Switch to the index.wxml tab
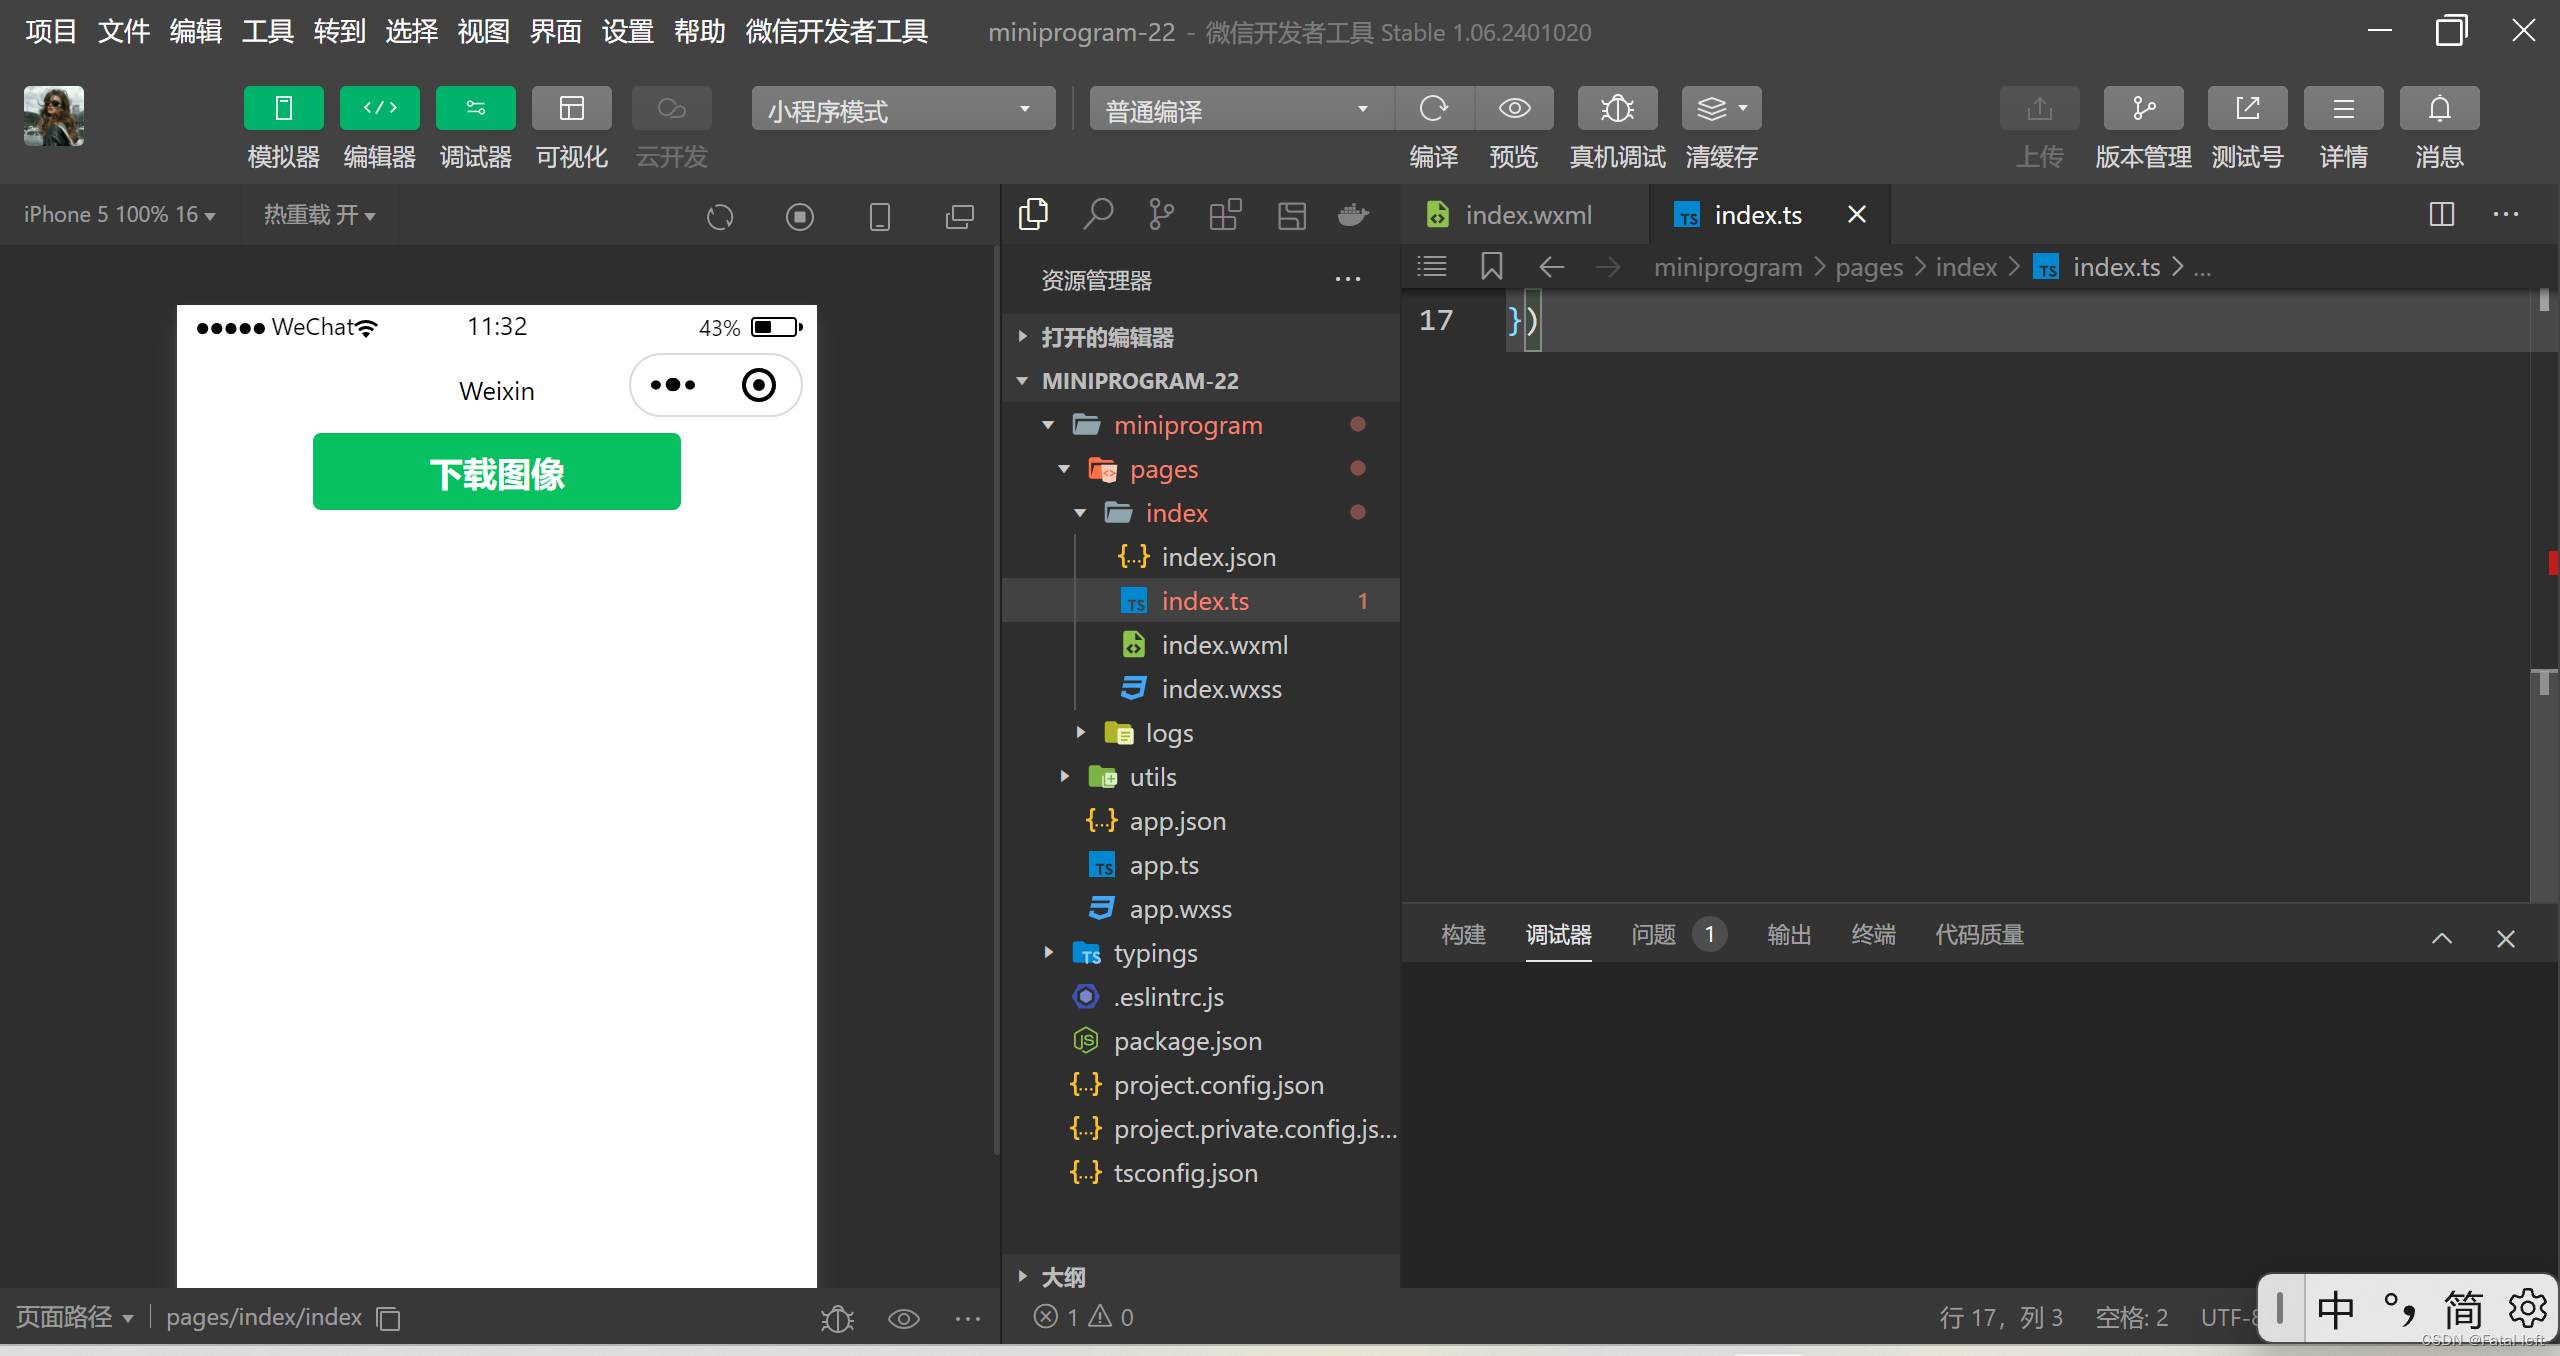2560x1356 pixels. 1527,214
